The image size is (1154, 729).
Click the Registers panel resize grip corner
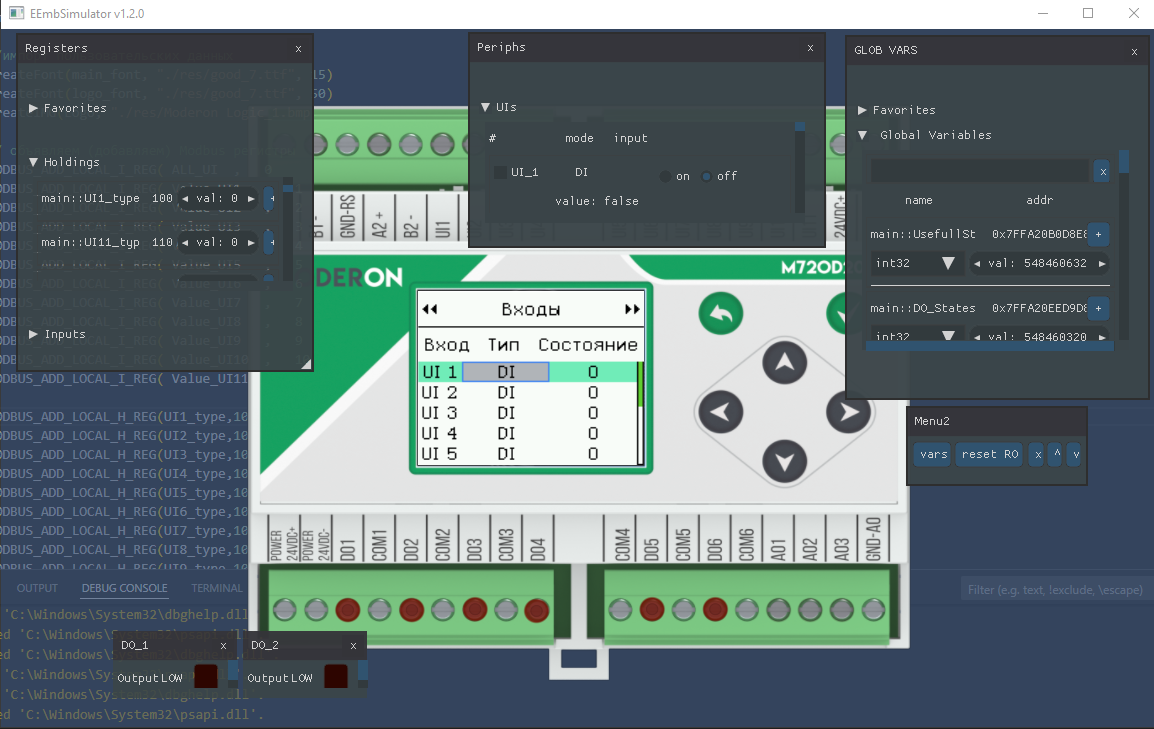306,363
